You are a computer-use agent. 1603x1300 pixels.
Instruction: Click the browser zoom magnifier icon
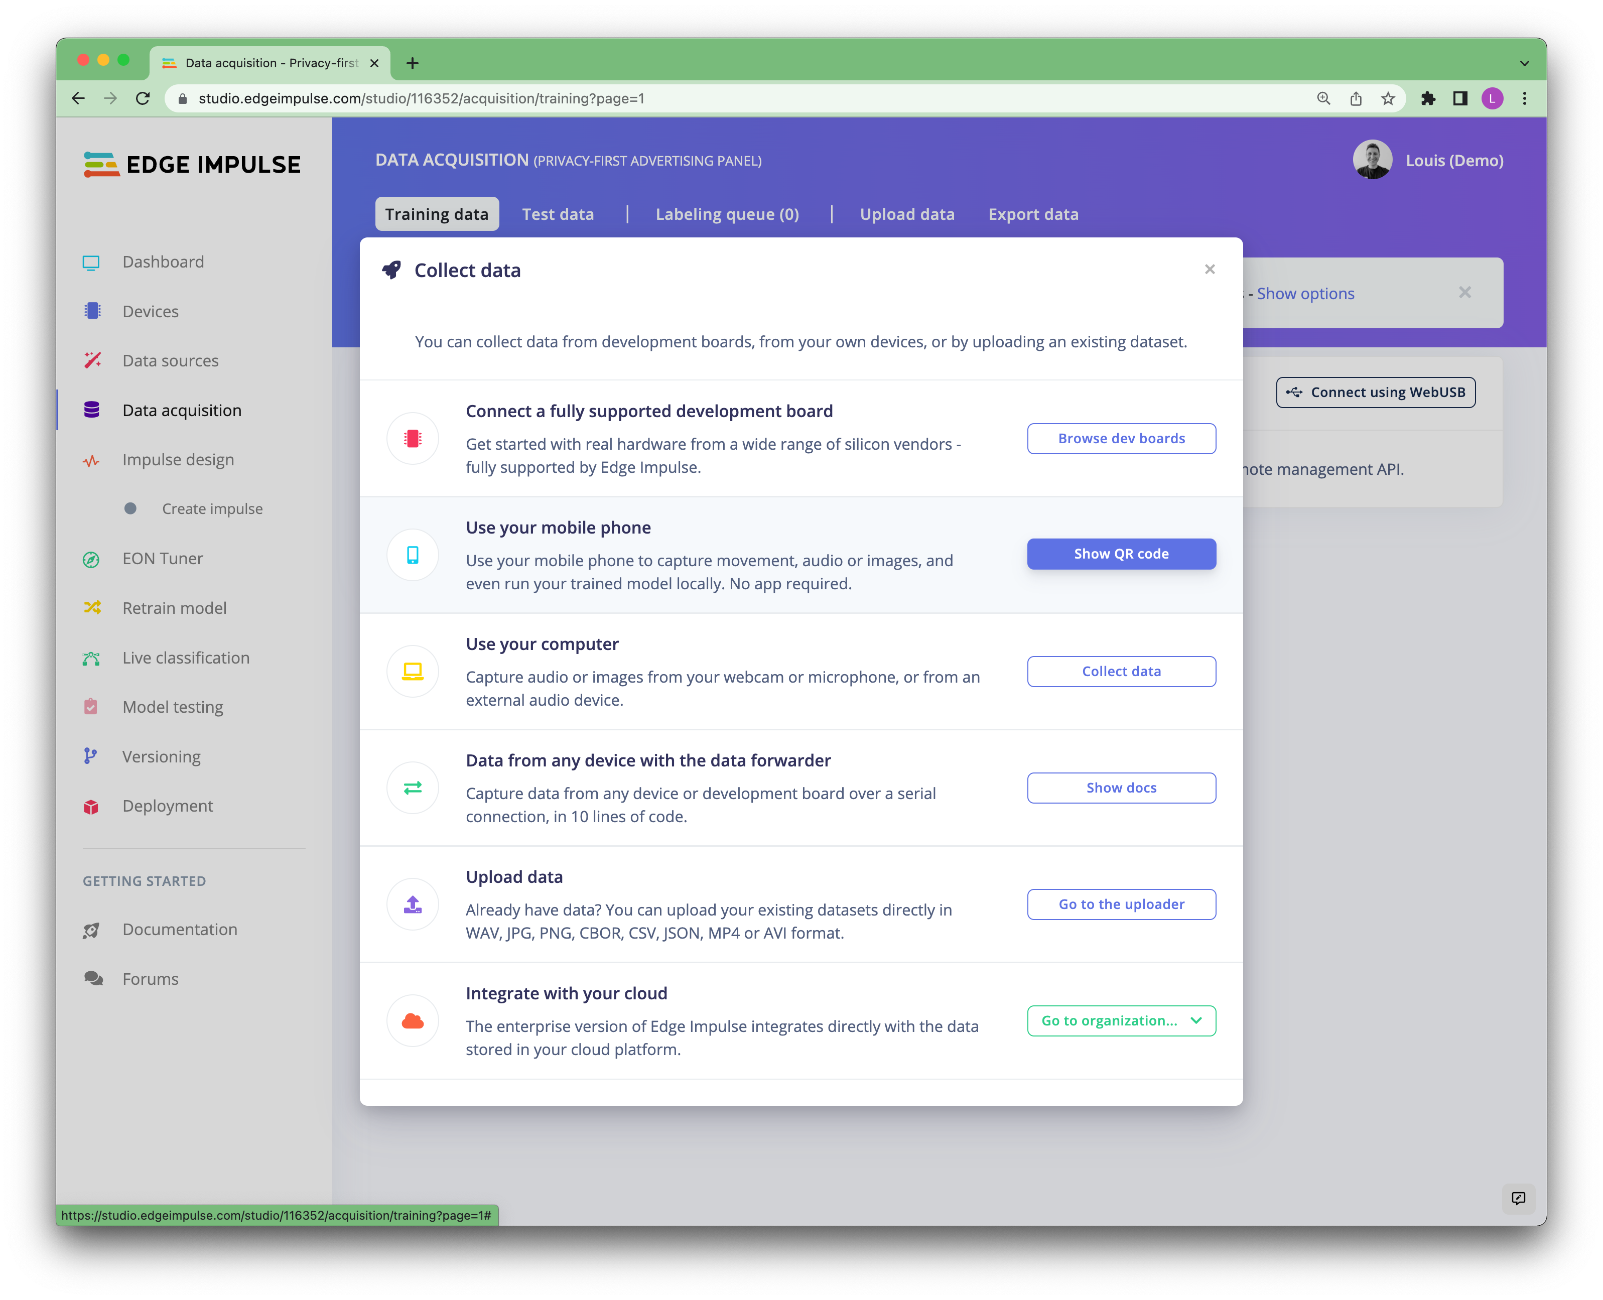[x=1323, y=98]
